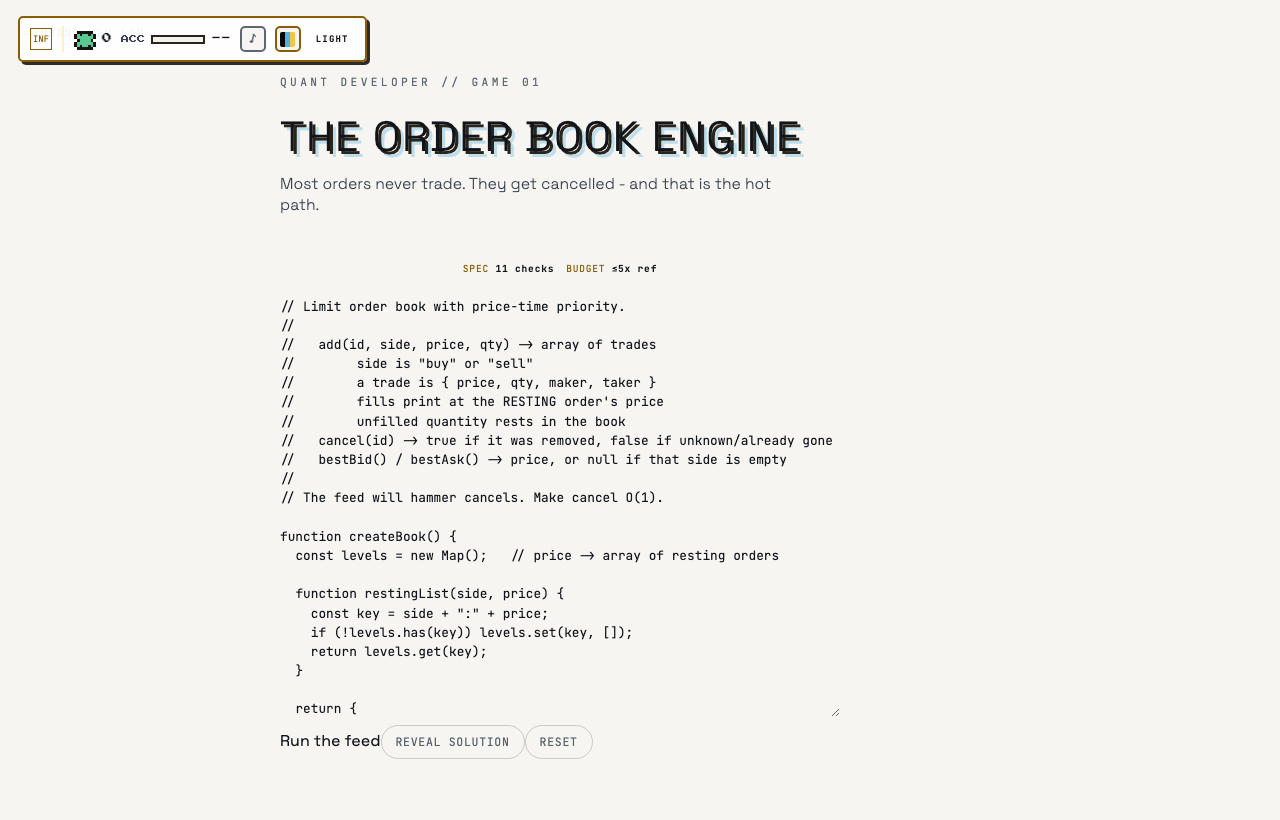
Task: Open the color palette theme switcher
Action: tap(288, 39)
